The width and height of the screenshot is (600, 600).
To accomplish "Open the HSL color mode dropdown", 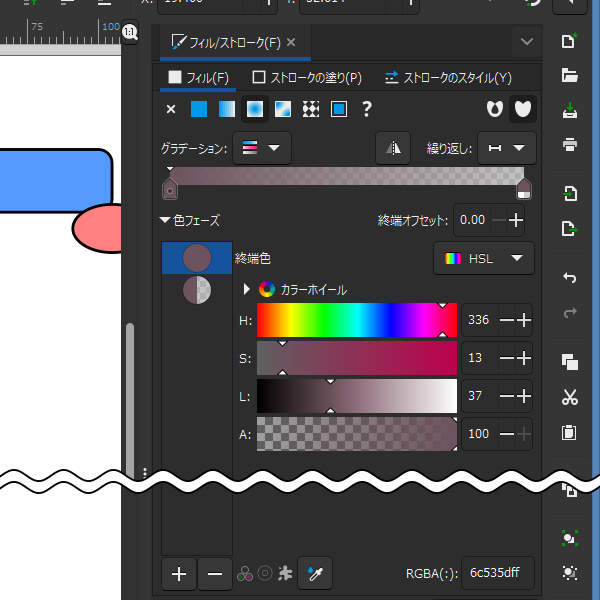I will [x=484, y=258].
